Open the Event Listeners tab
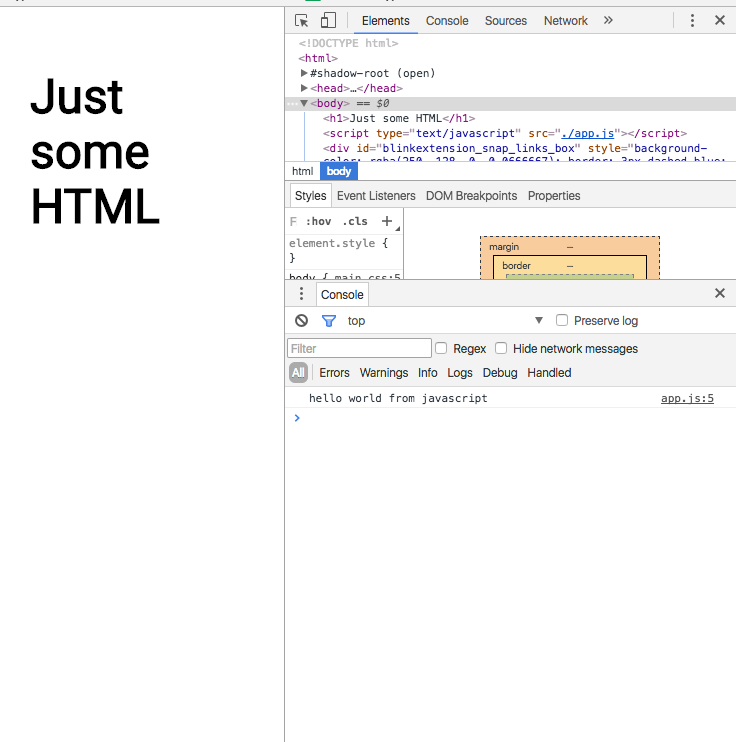The width and height of the screenshot is (736, 742). 376,196
